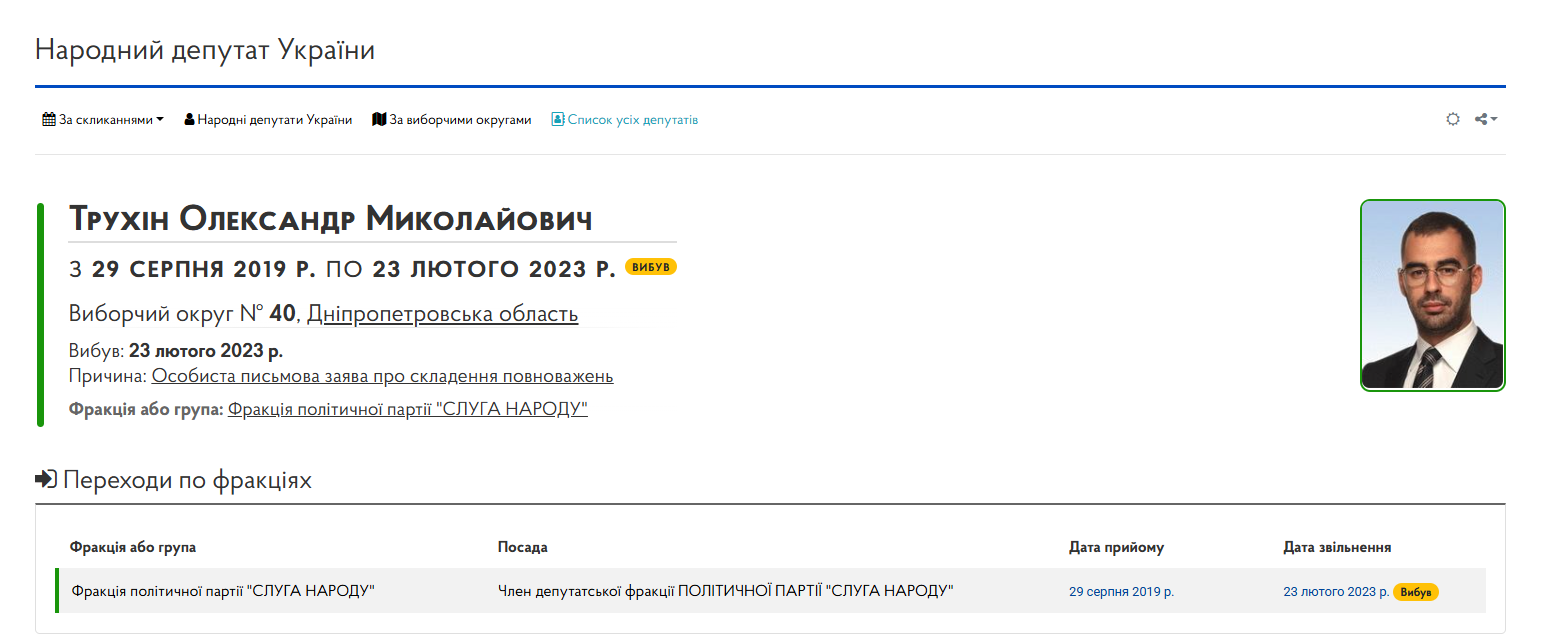Viewport: 1547px width, 635px height.
Task: Click the deputy's portrait photo
Action: [x=1432, y=295]
